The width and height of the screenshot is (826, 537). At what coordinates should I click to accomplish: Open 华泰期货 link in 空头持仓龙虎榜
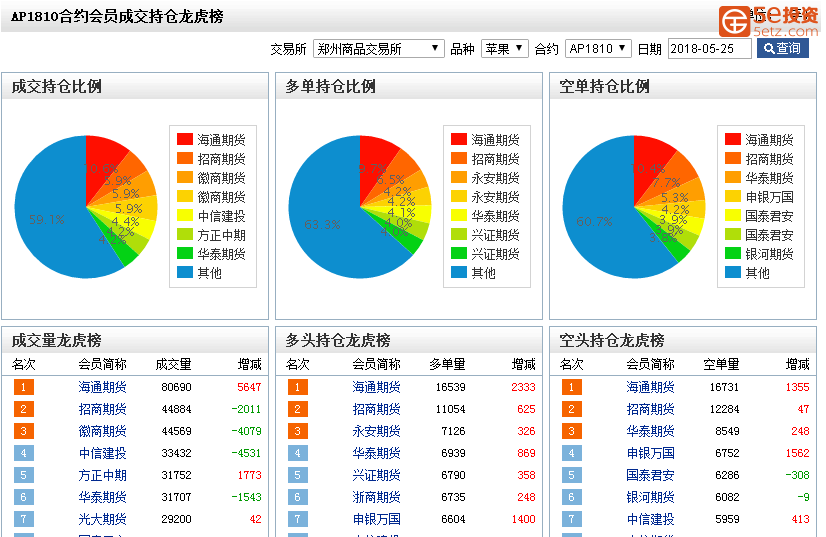(651, 431)
